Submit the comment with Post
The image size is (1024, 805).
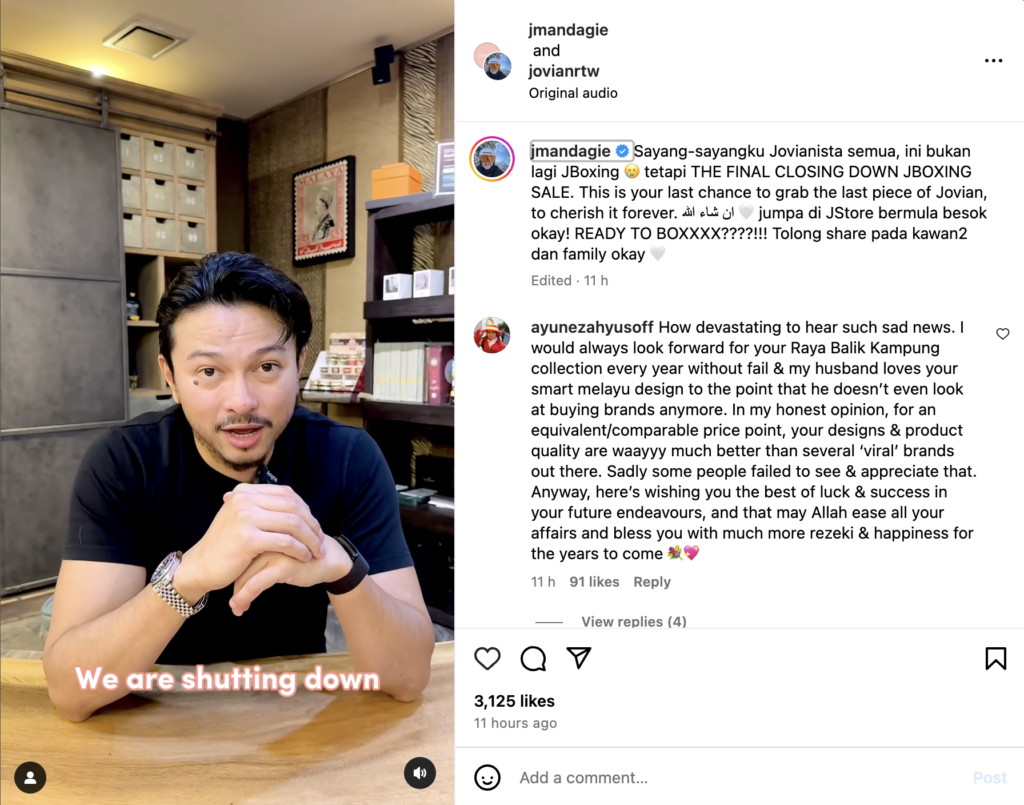point(989,778)
